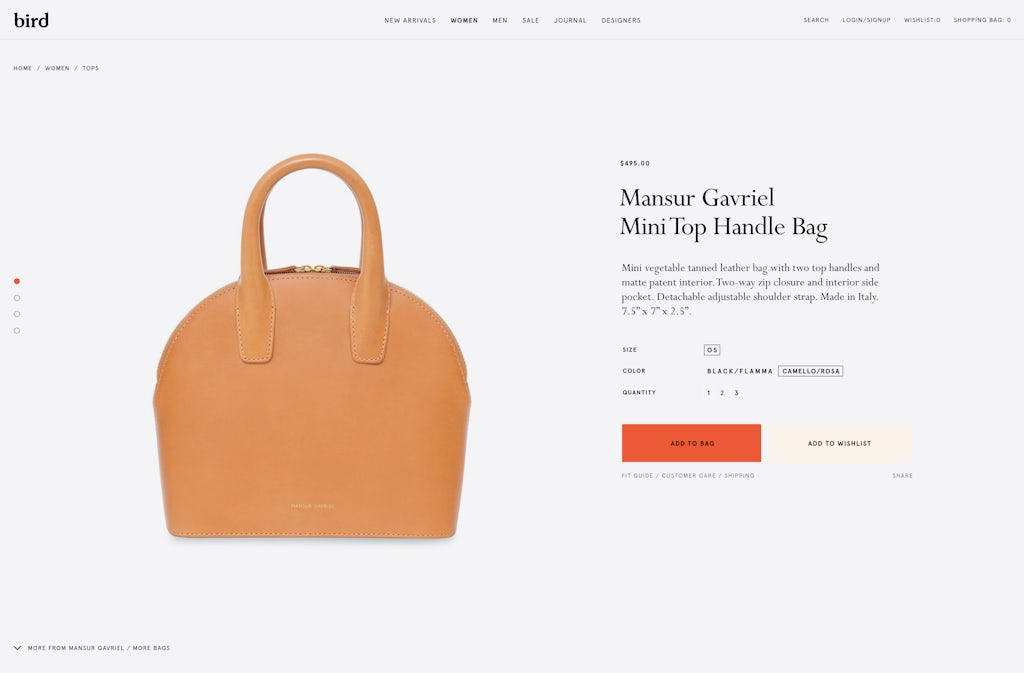The image size is (1024, 673).
Task: Select the first image slide dot
Action: point(17,281)
